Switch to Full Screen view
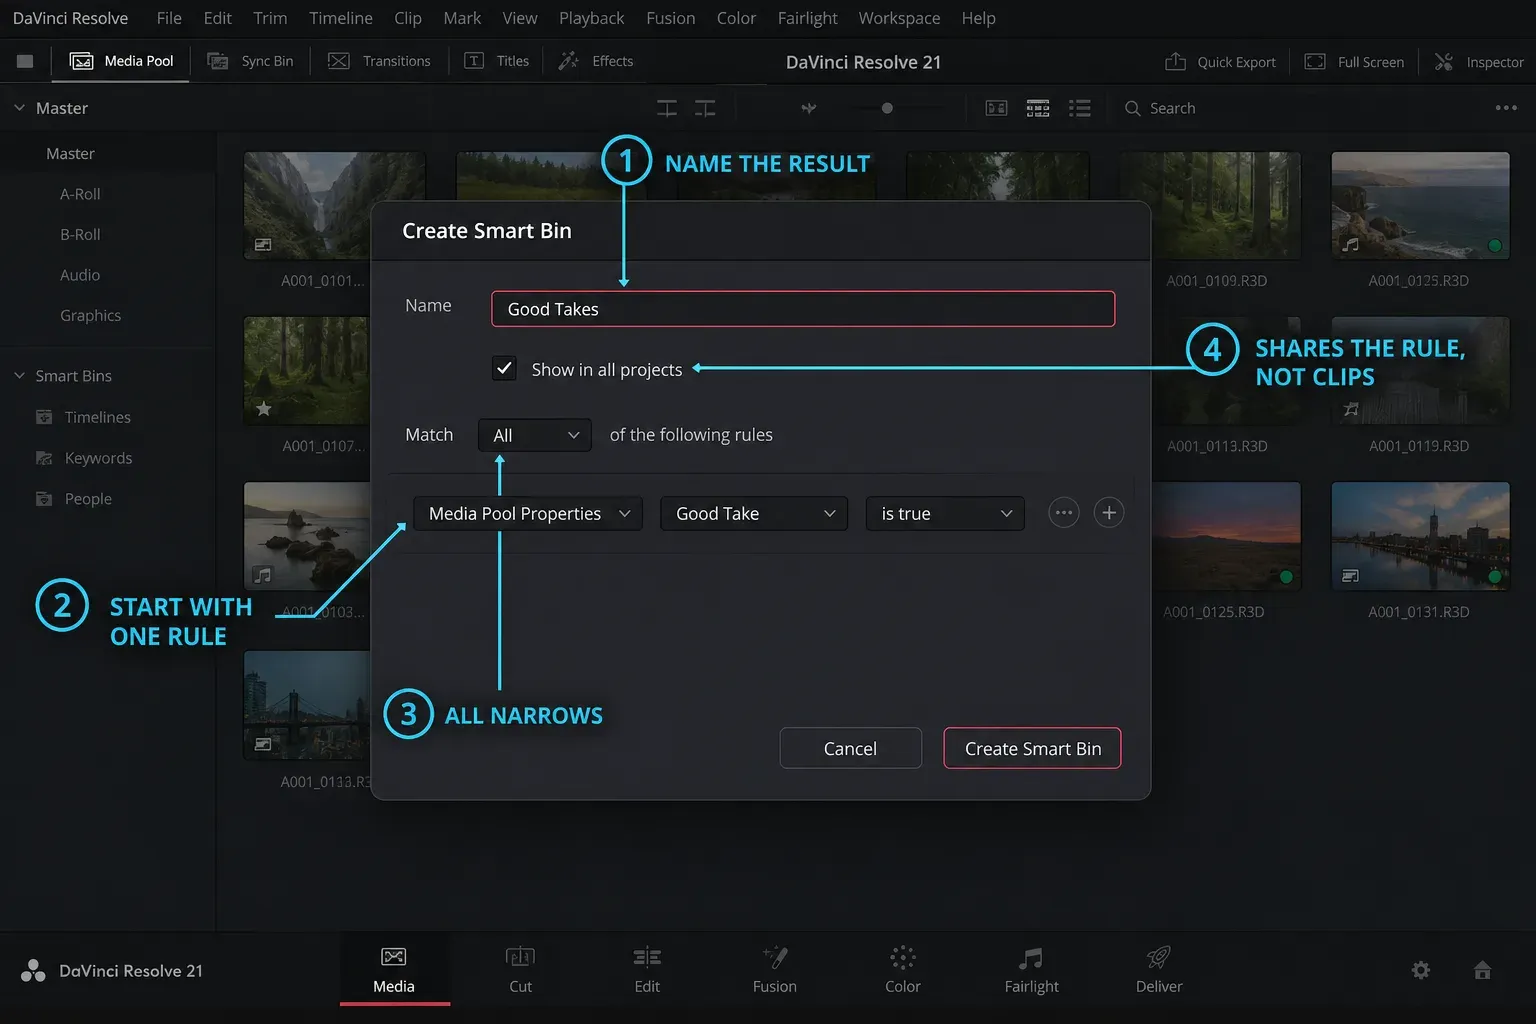This screenshot has width=1536, height=1024. [1355, 62]
